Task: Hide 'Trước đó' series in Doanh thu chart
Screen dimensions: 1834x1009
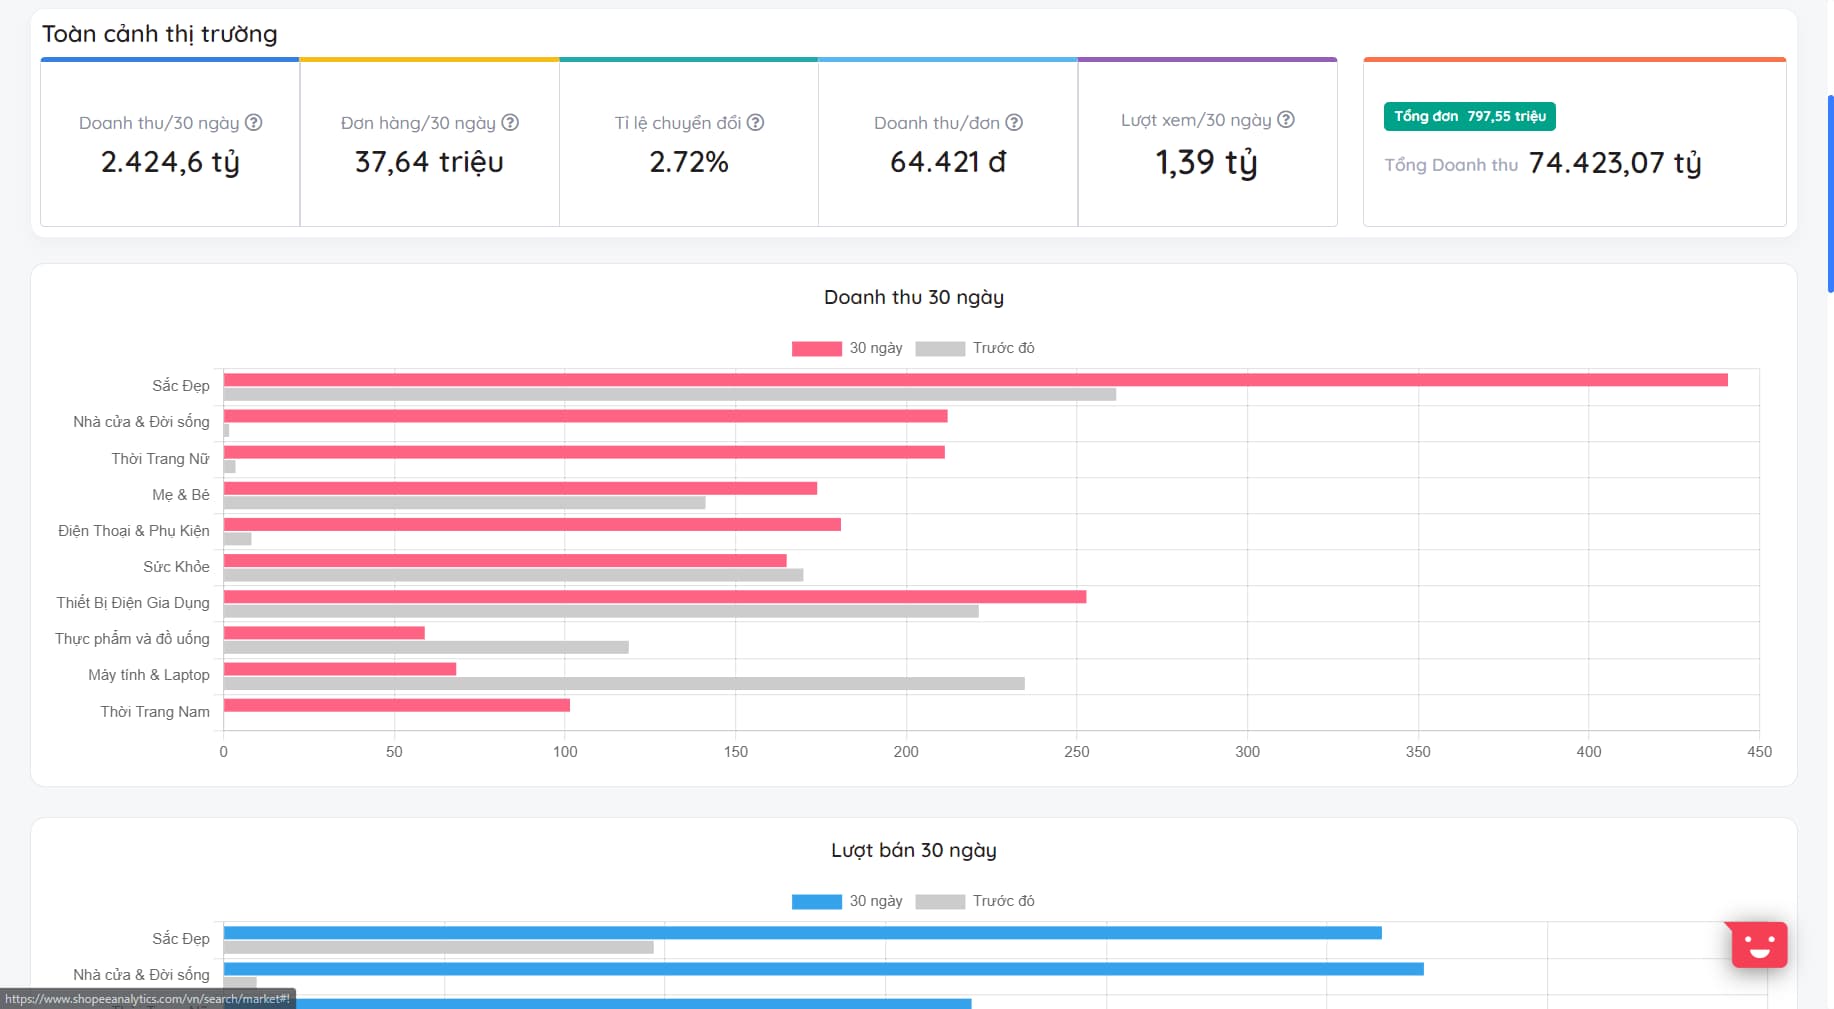Action: point(975,348)
